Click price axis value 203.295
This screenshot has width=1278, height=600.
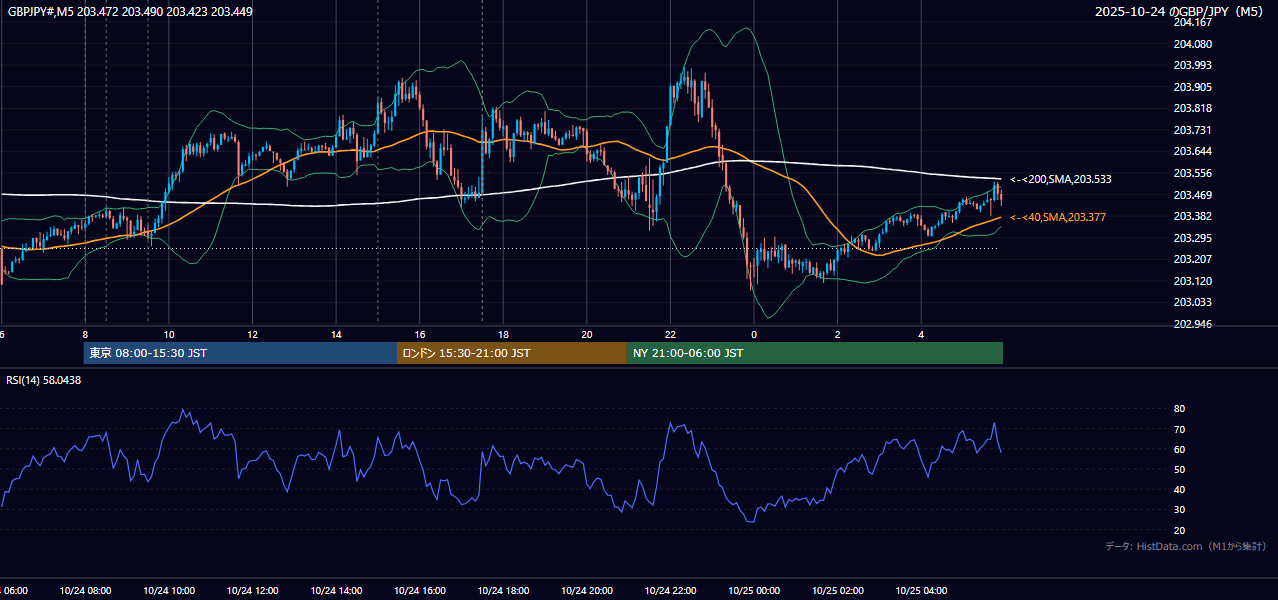click(x=1192, y=238)
